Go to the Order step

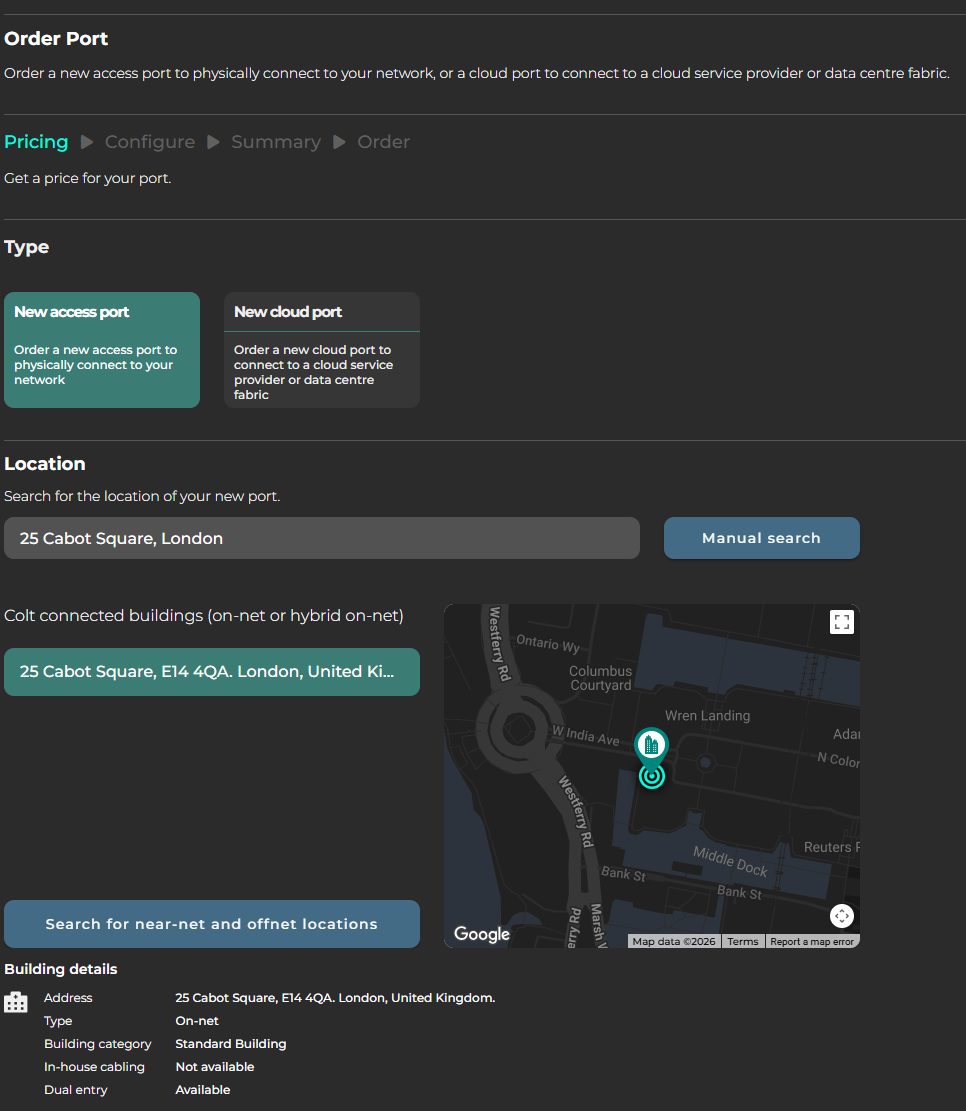(x=383, y=142)
